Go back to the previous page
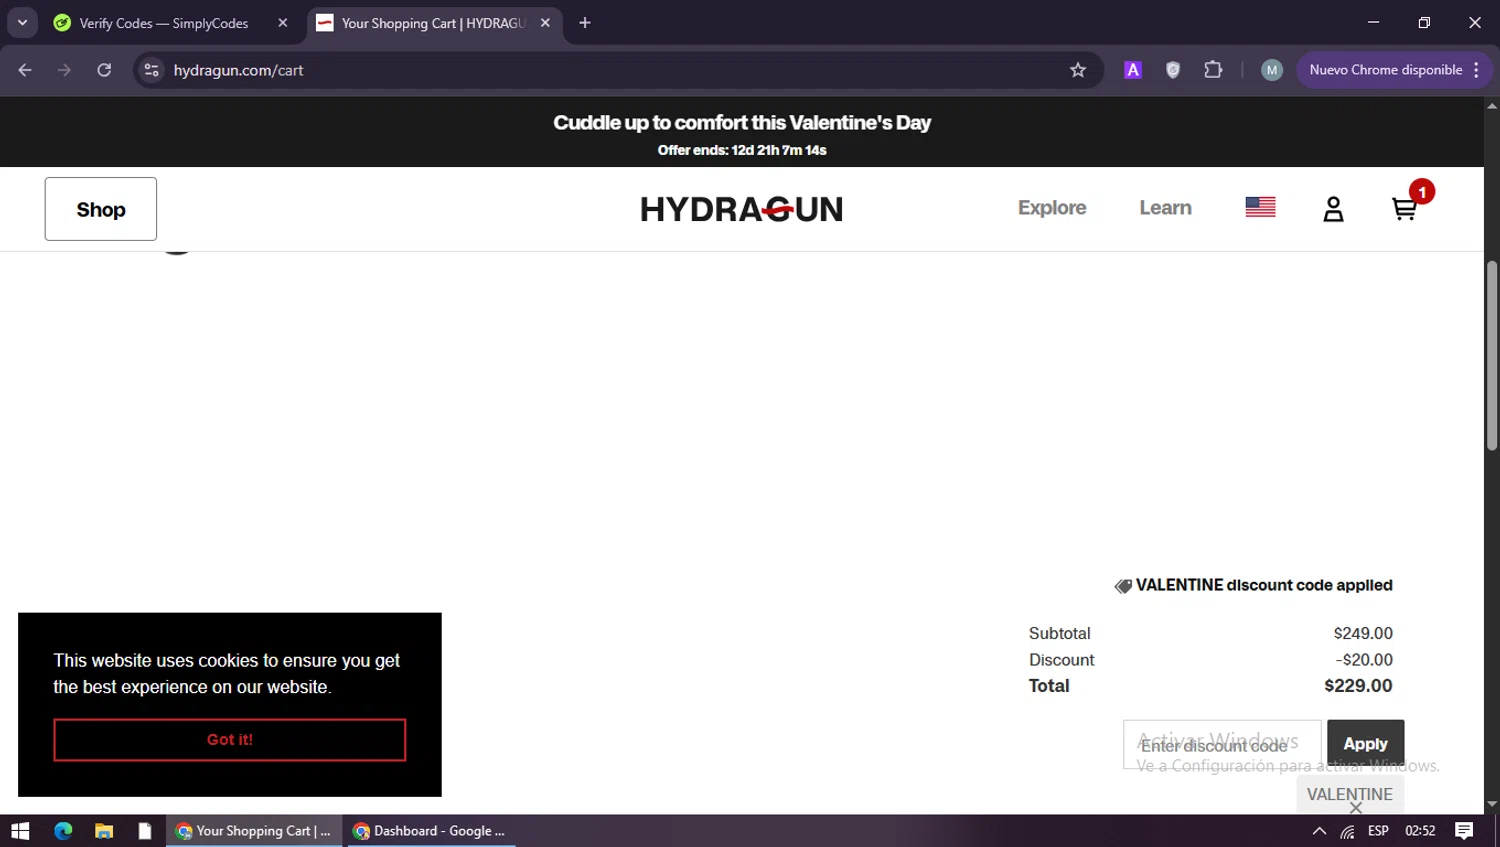 tap(25, 70)
